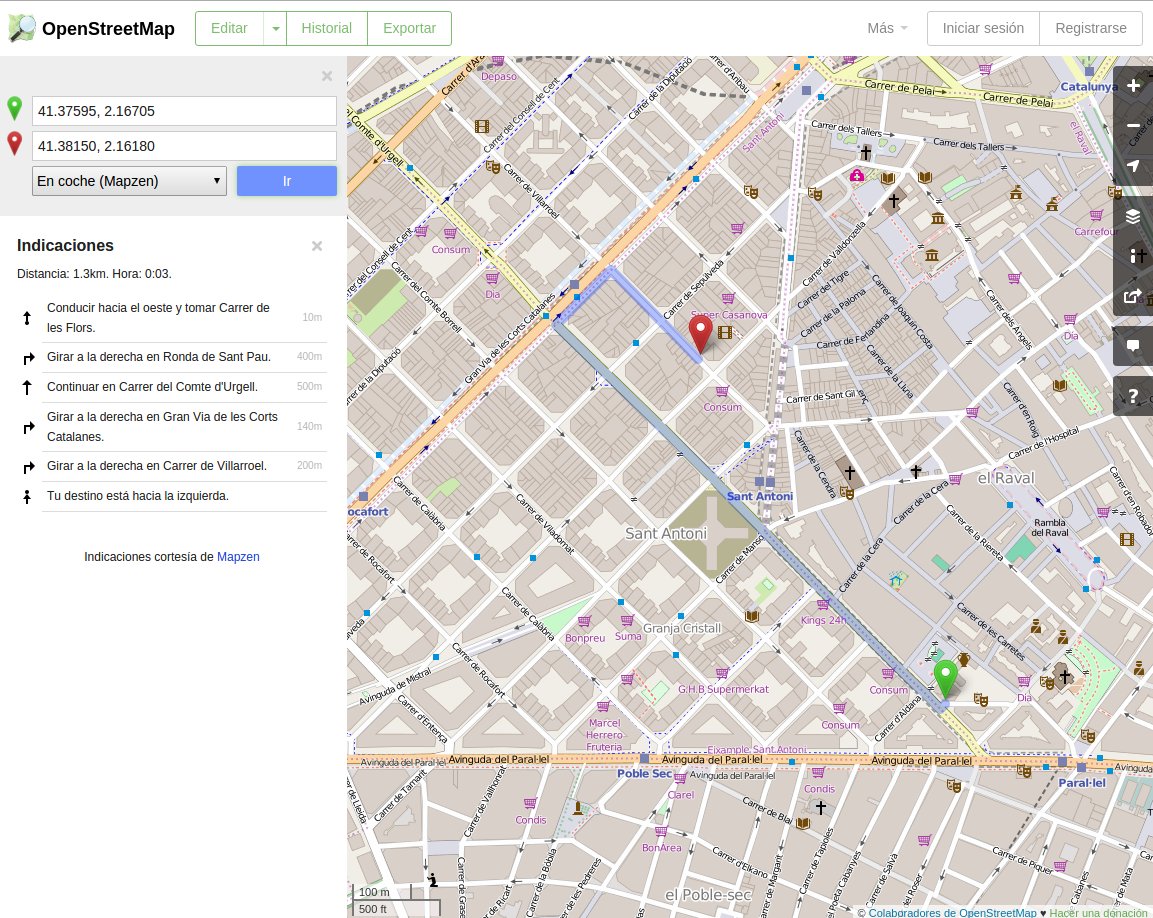
Task: Click the destination pedestrian icon in the last step
Action: [x=27, y=497]
